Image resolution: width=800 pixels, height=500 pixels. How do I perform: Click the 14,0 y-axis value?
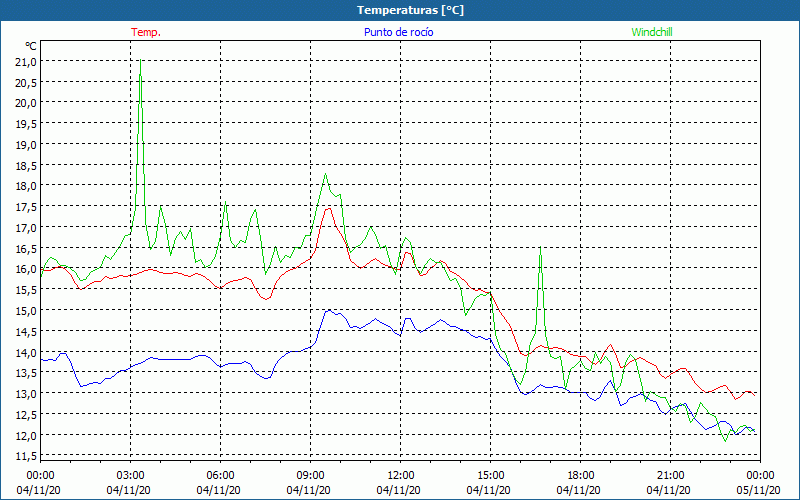click(x=26, y=352)
